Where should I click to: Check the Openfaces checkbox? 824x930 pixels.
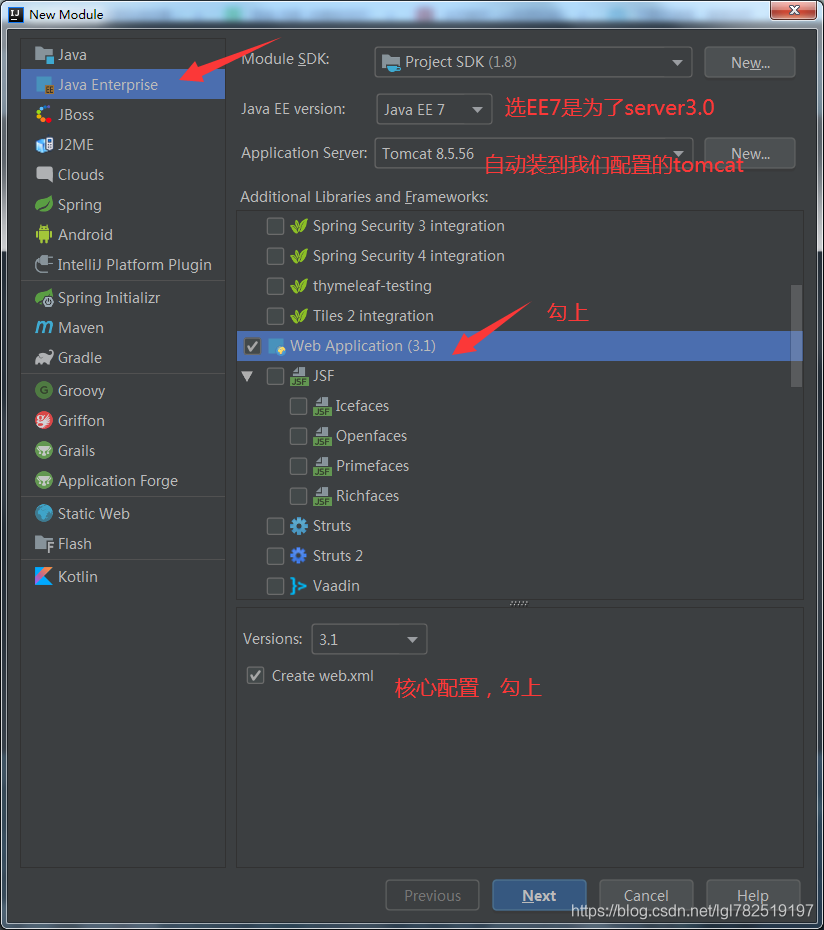298,437
